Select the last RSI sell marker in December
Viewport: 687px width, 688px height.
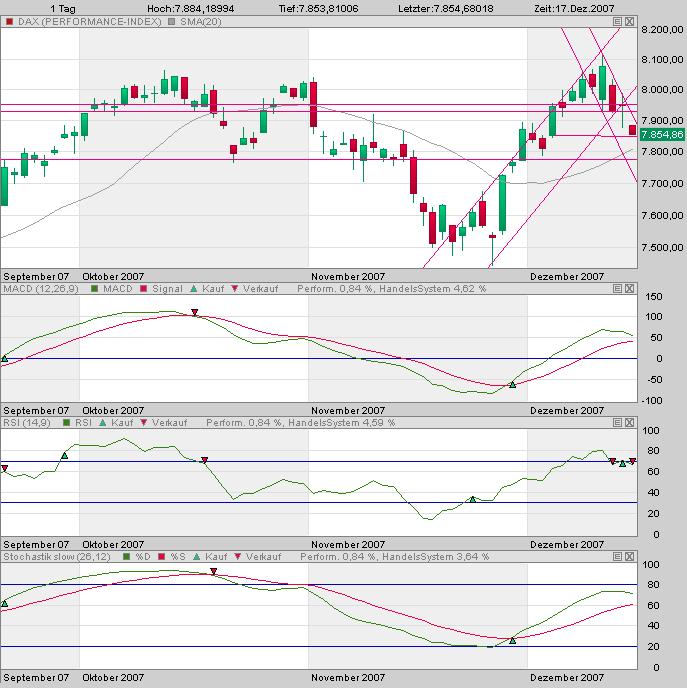pos(632,461)
